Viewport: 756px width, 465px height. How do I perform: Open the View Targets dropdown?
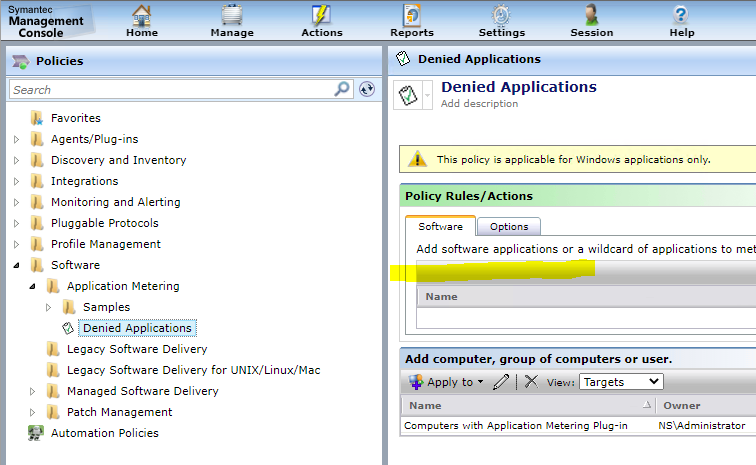pos(621,382)
